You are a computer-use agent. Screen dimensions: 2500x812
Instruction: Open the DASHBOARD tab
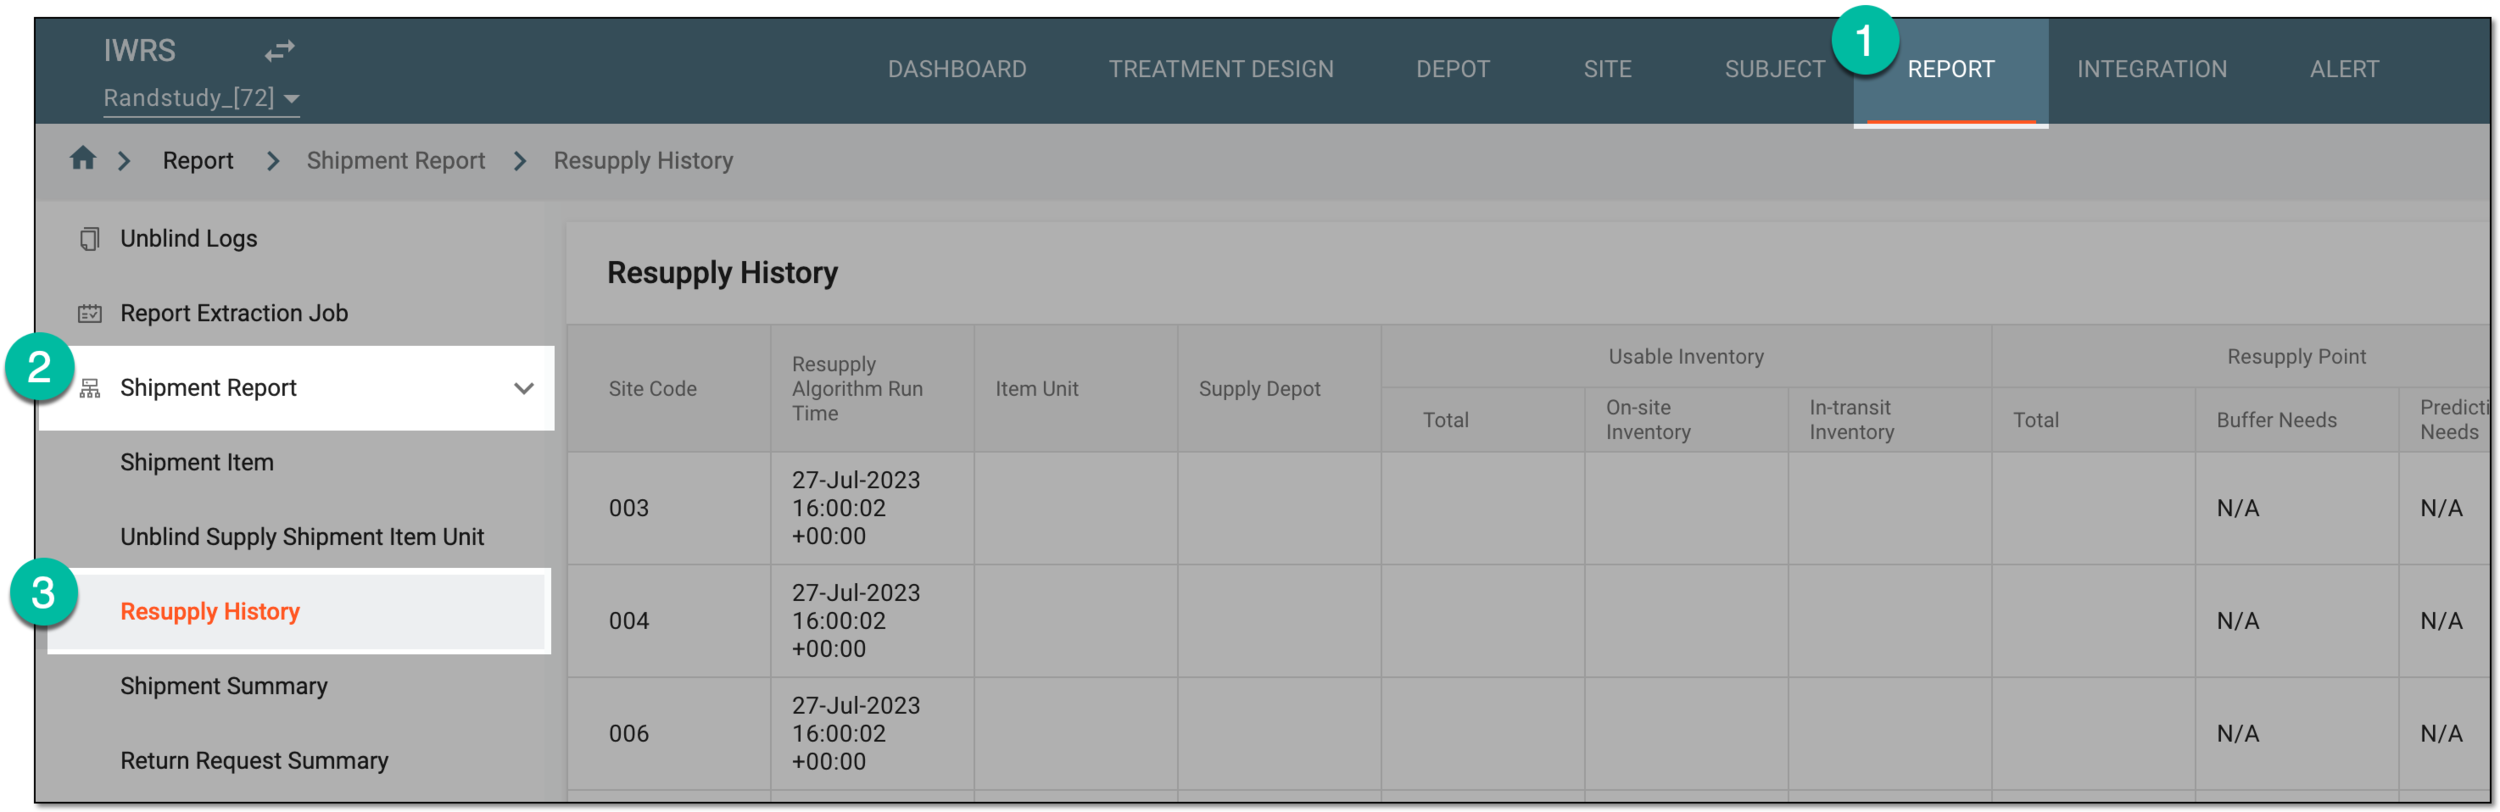click(957, 69)
